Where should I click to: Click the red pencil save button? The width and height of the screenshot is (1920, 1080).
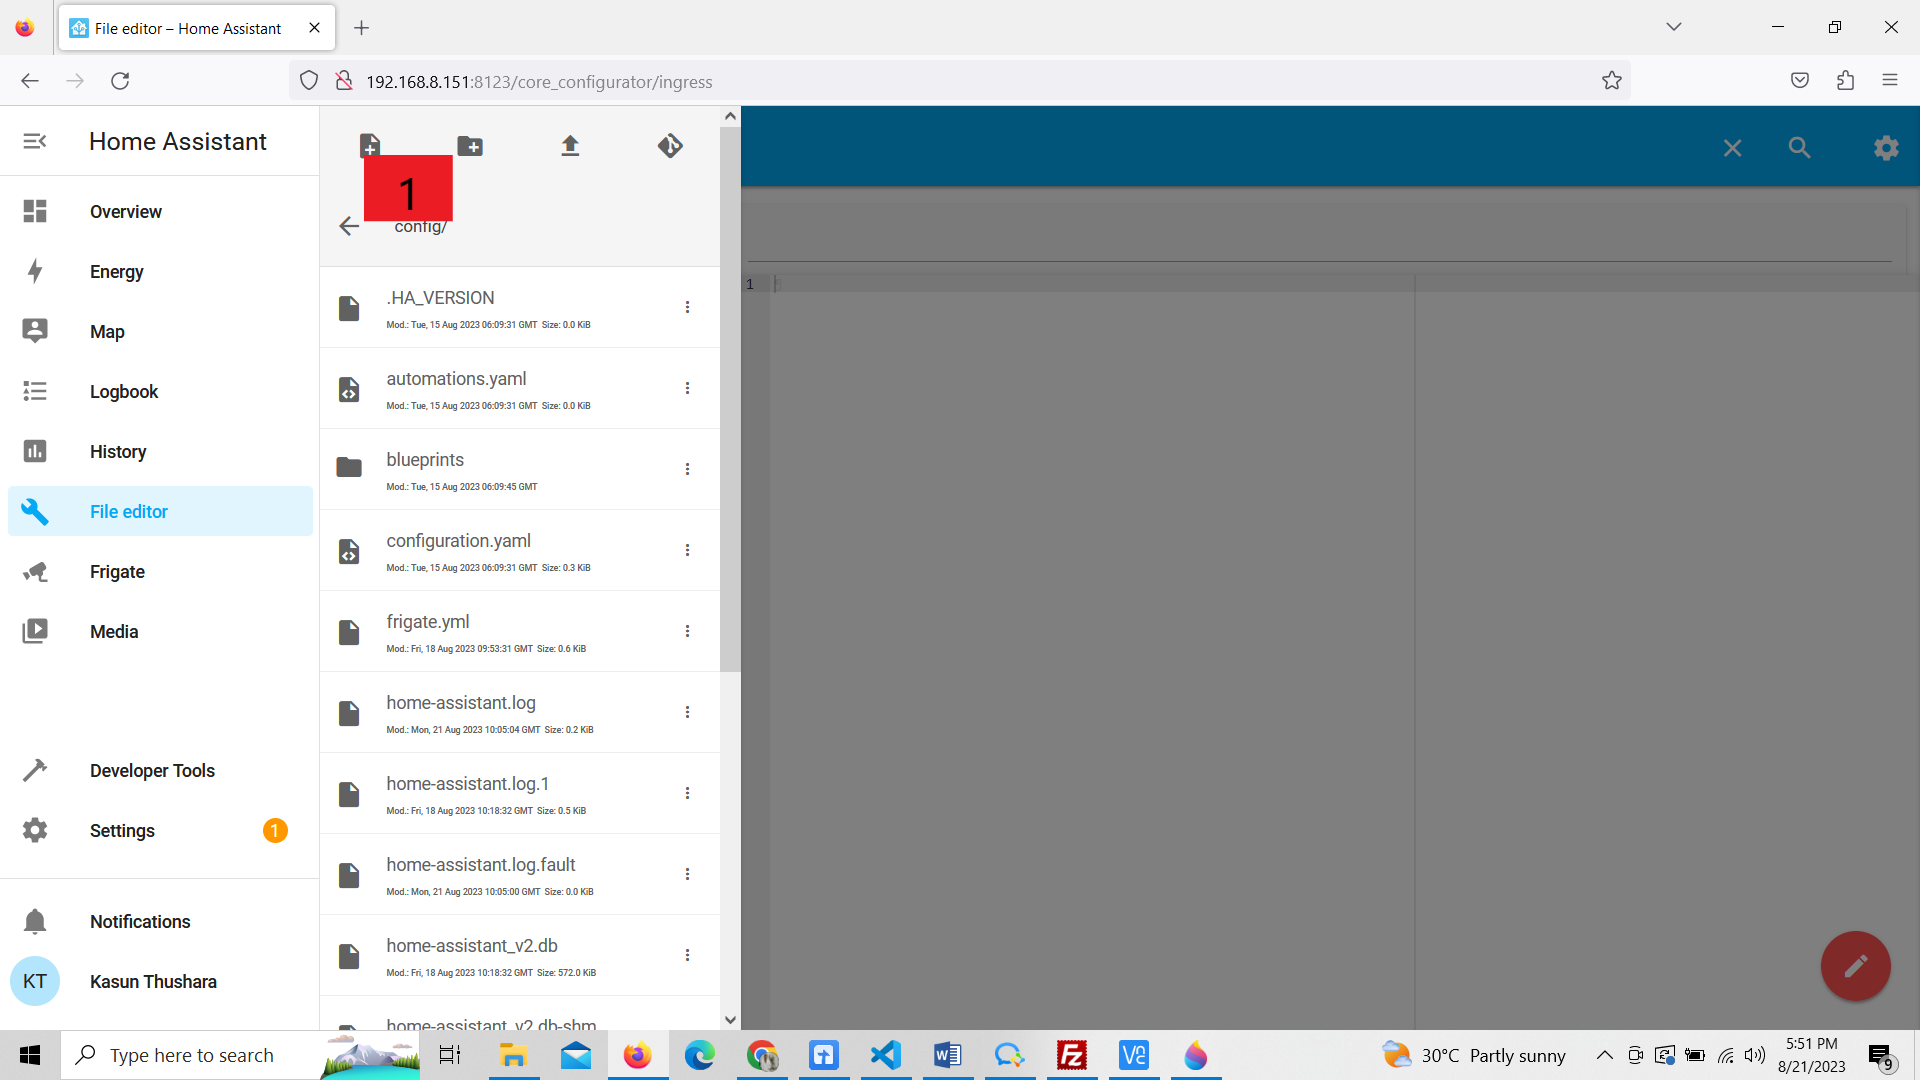1856,966
